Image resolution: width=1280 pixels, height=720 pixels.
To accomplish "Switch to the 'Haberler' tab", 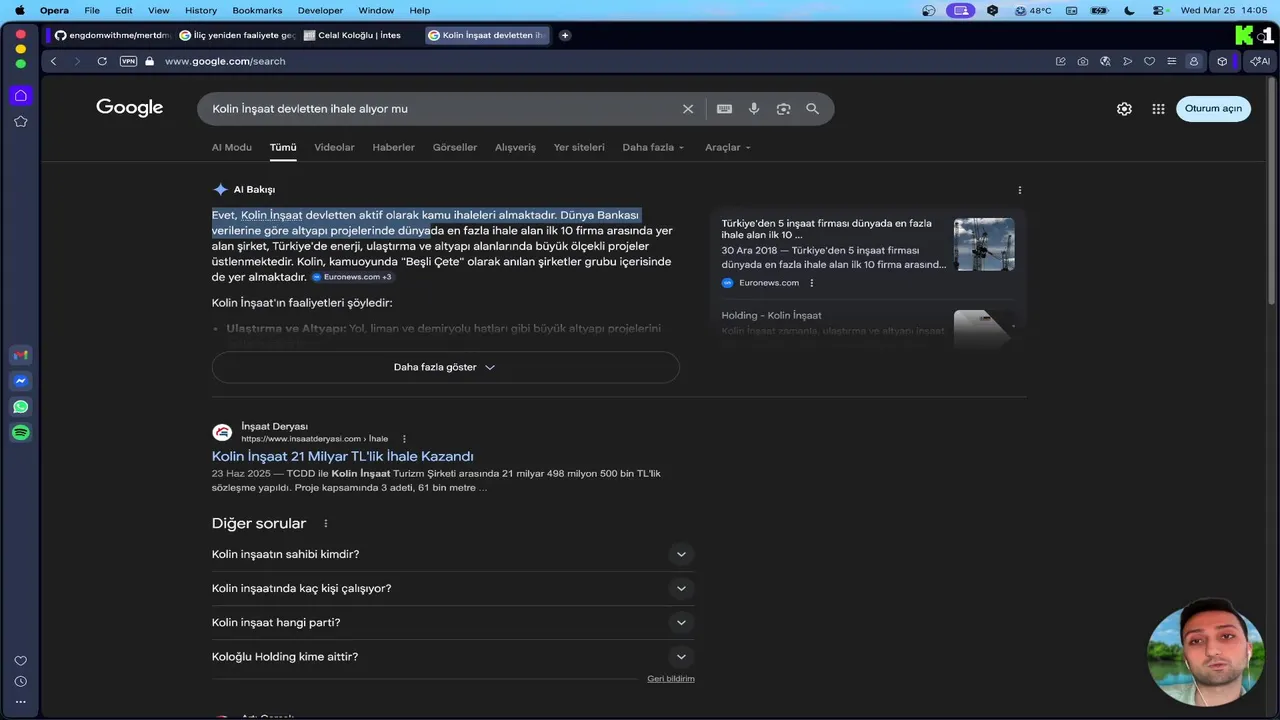I will [393, 147].
